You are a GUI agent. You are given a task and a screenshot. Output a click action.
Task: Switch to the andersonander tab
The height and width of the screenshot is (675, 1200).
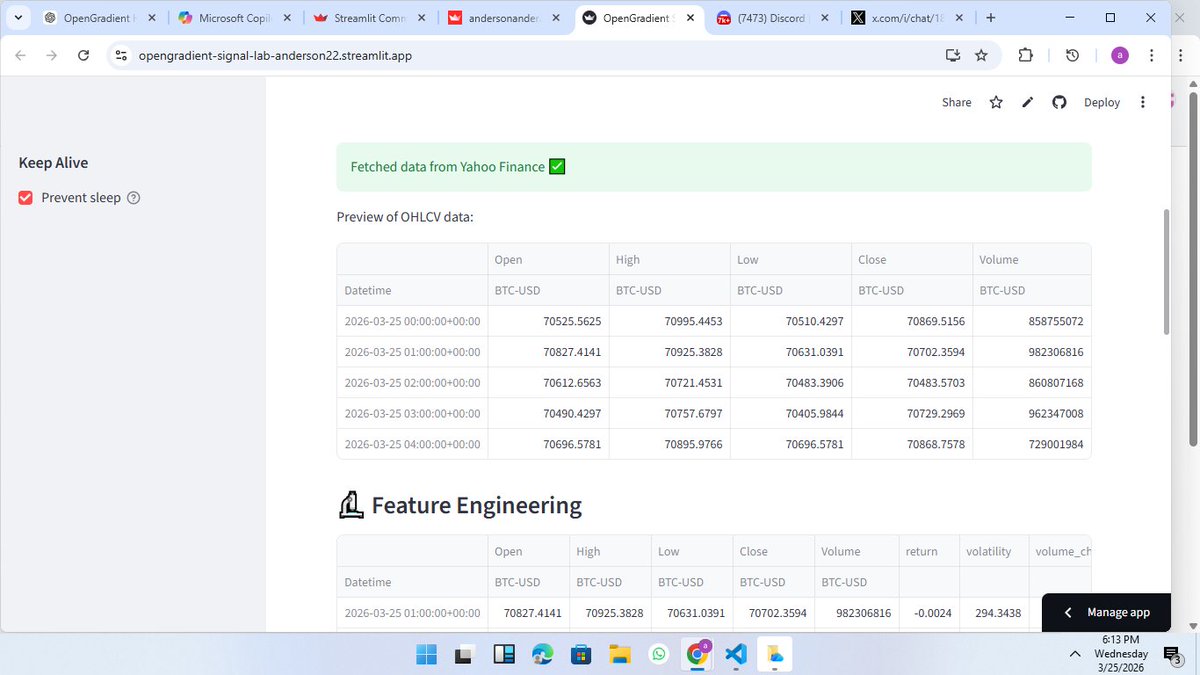click(x=502, y=18)
